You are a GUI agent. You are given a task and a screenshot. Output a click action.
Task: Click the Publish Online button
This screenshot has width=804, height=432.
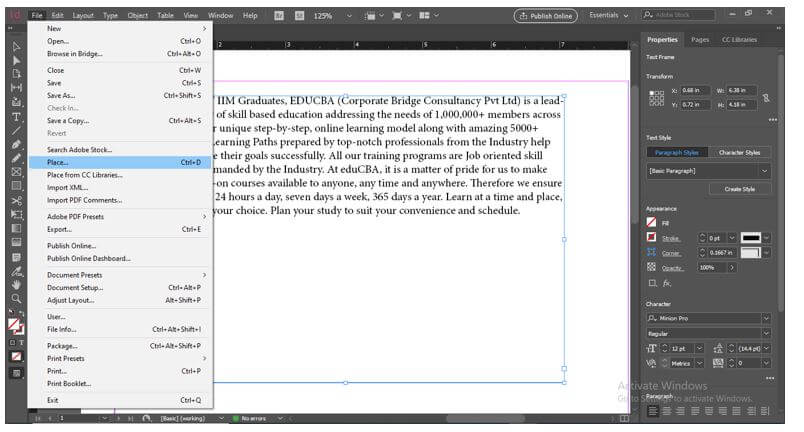(546, 16)
